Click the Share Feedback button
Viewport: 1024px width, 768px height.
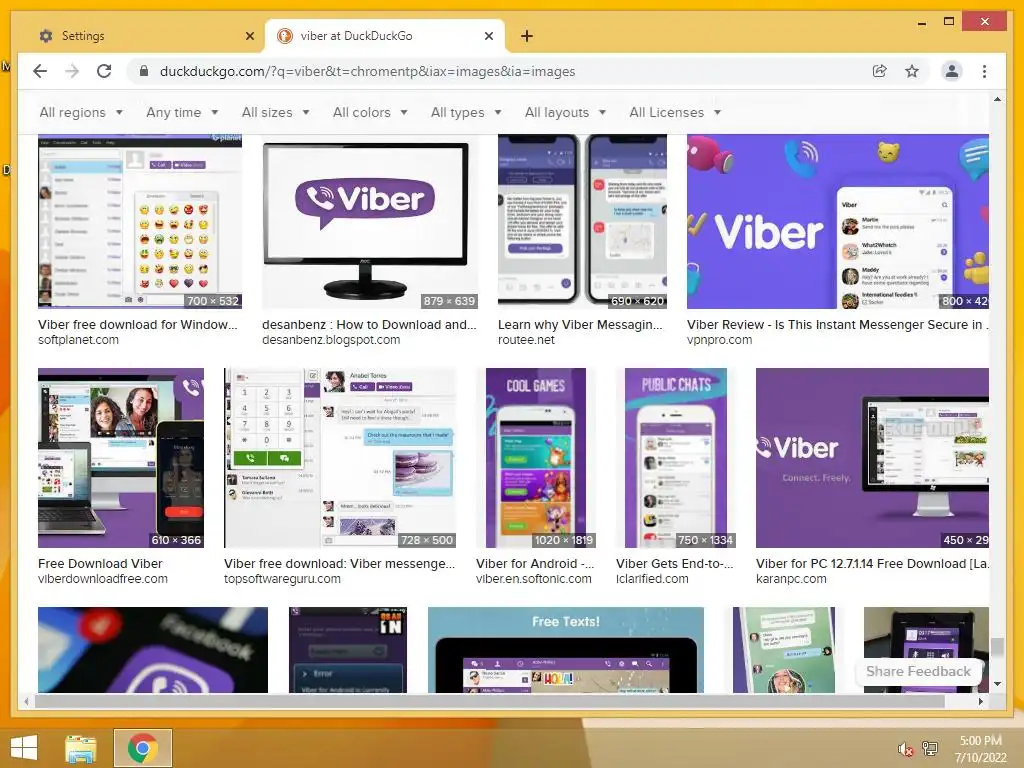coord(918,671)
